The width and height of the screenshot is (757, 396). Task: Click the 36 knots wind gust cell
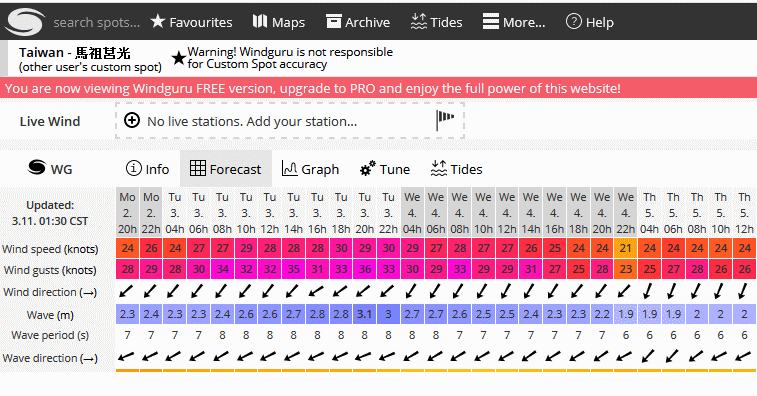(365, 269)
